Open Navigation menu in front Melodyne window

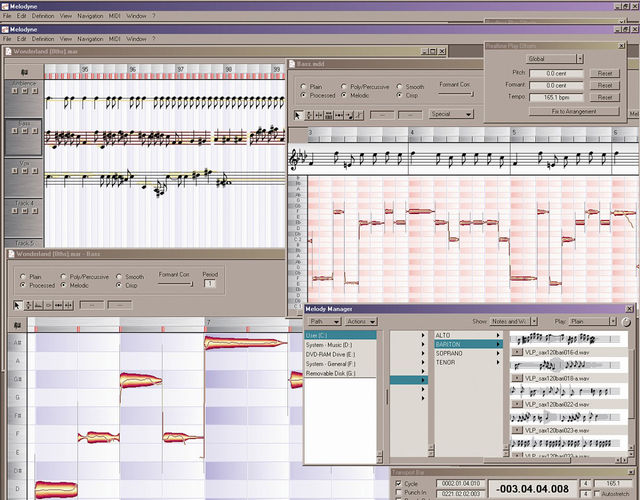90,39
